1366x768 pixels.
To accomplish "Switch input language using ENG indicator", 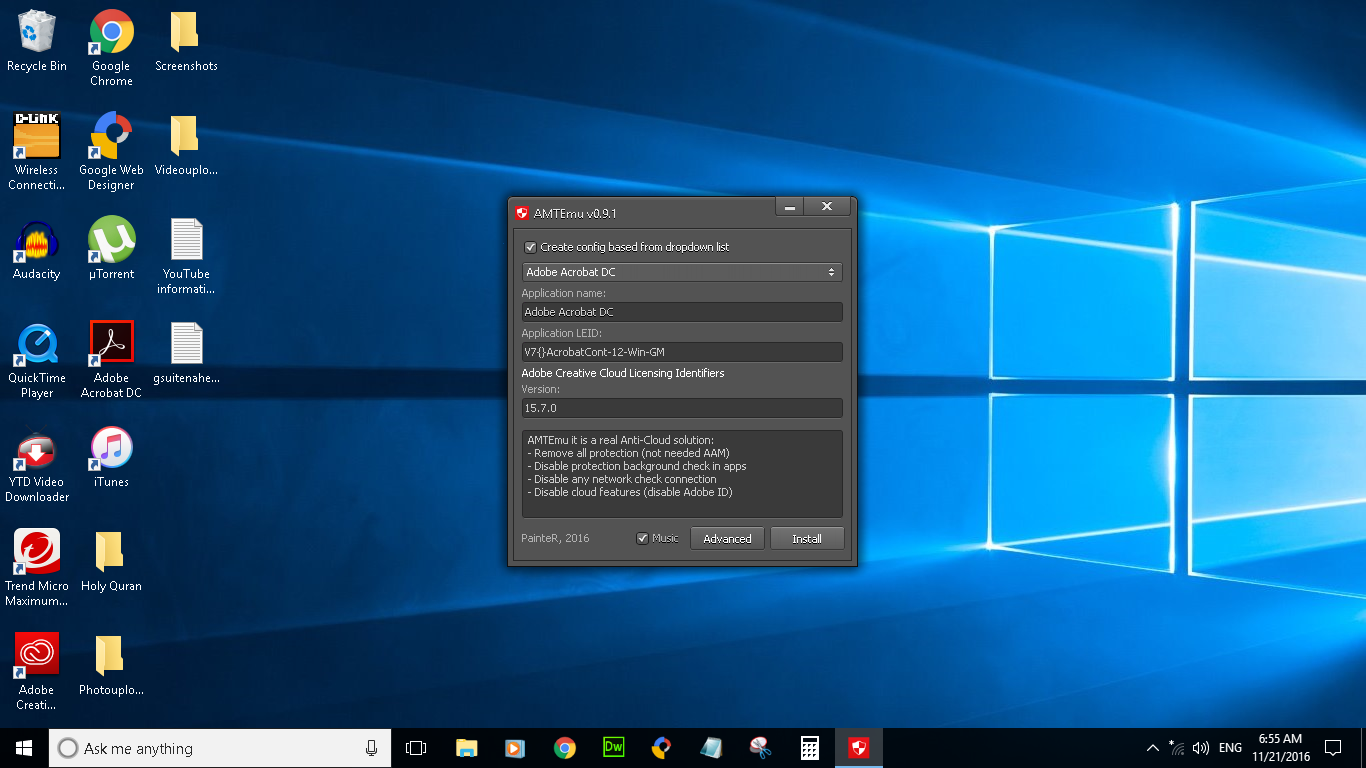I will point(1231,748).
